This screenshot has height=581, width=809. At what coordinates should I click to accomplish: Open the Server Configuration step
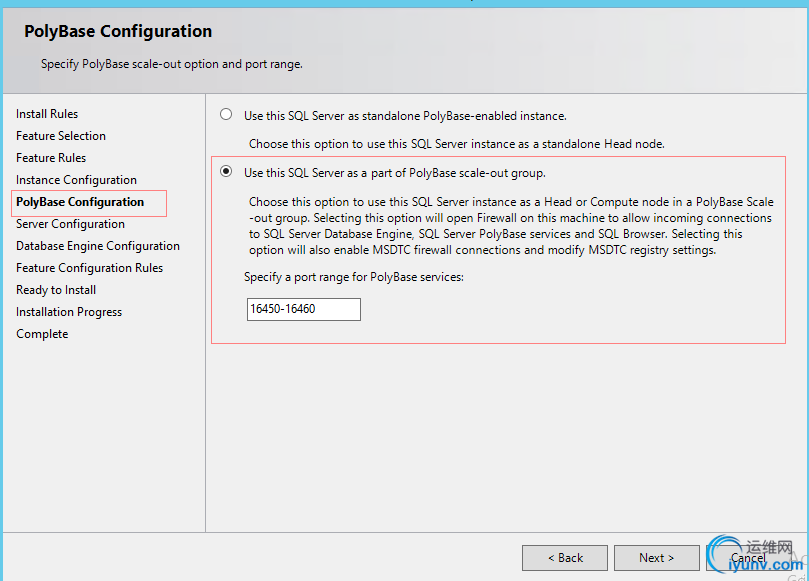[70, 224]
